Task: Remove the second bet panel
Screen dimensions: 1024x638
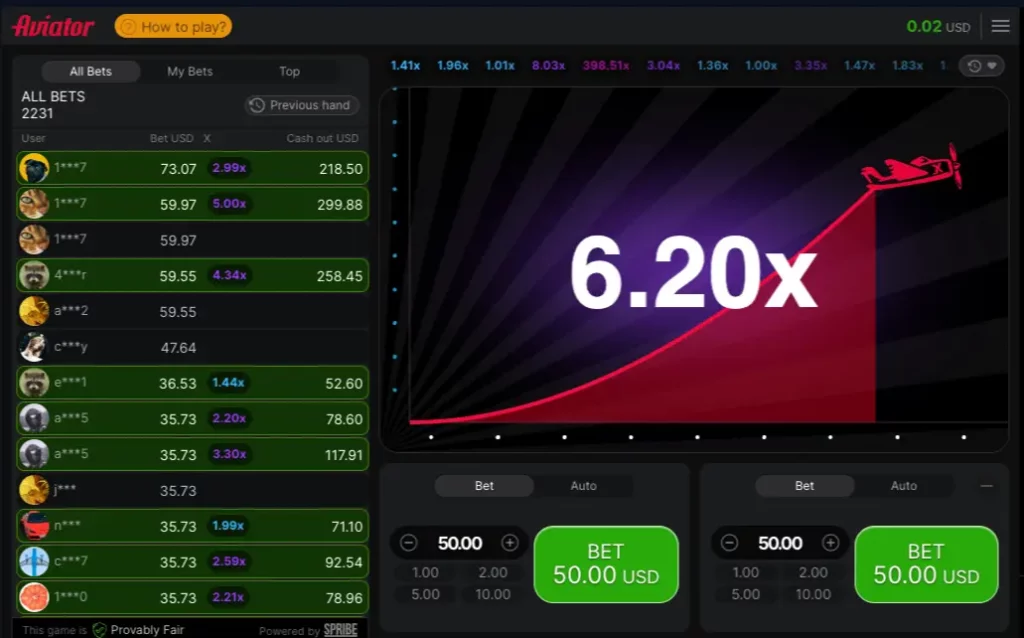Action: click(x=987, y=486)
